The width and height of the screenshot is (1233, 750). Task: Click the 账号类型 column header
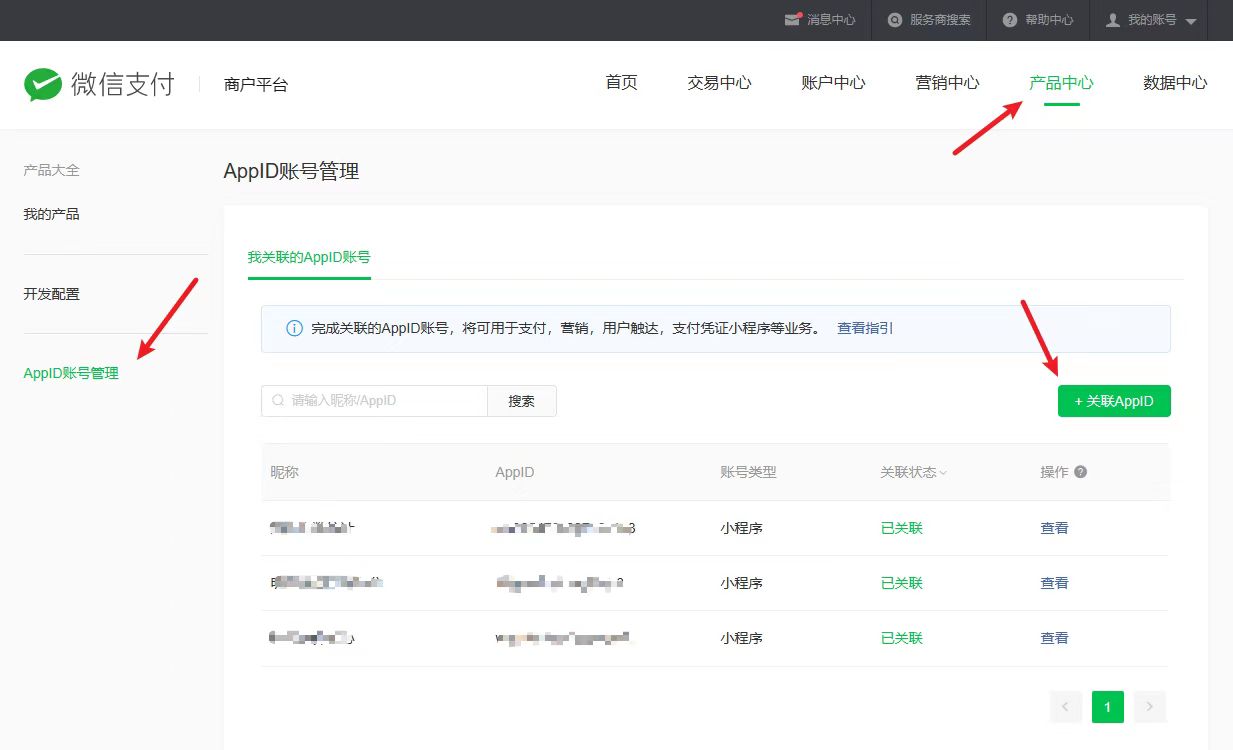click(748, 472)
